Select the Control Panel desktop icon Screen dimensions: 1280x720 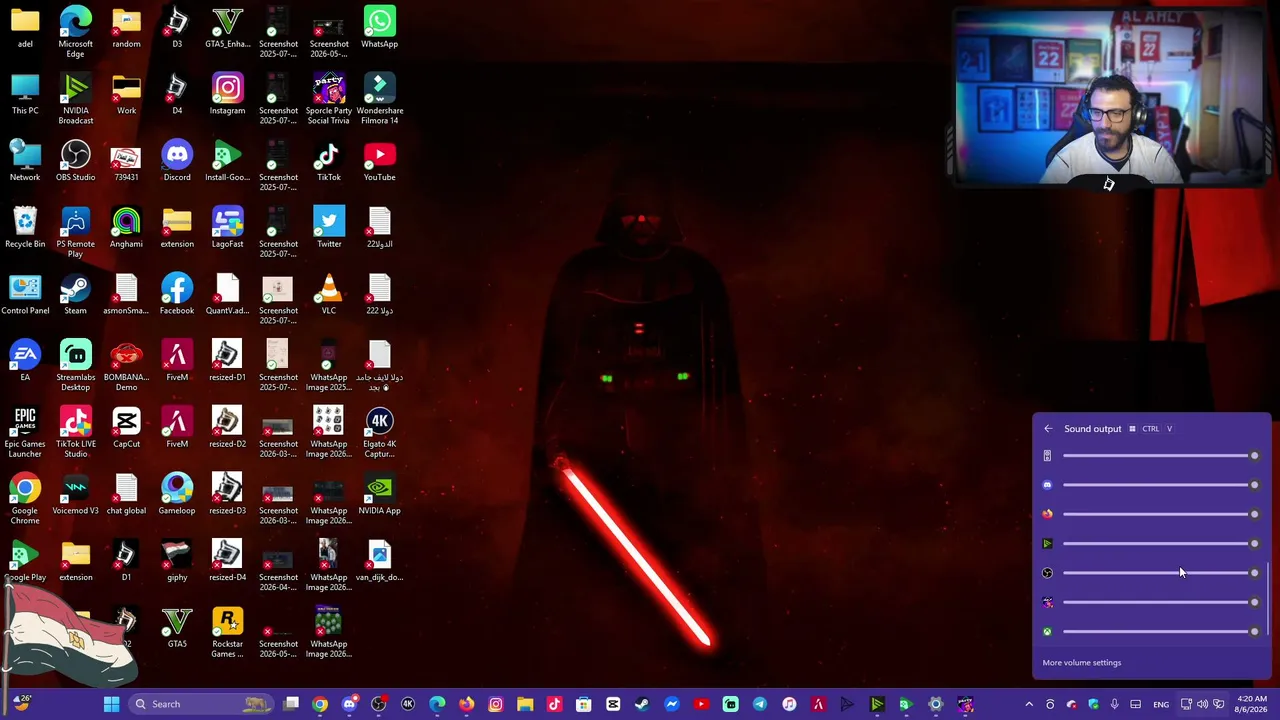pos(25,294)
